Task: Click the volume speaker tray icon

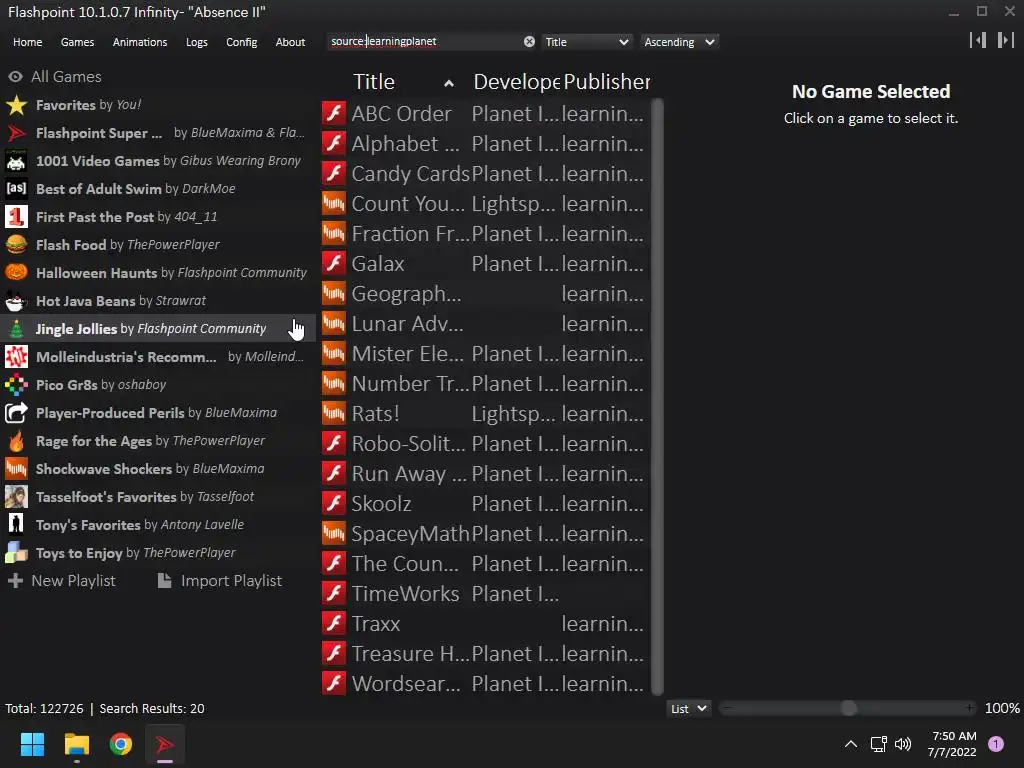Action: point(903,744)
